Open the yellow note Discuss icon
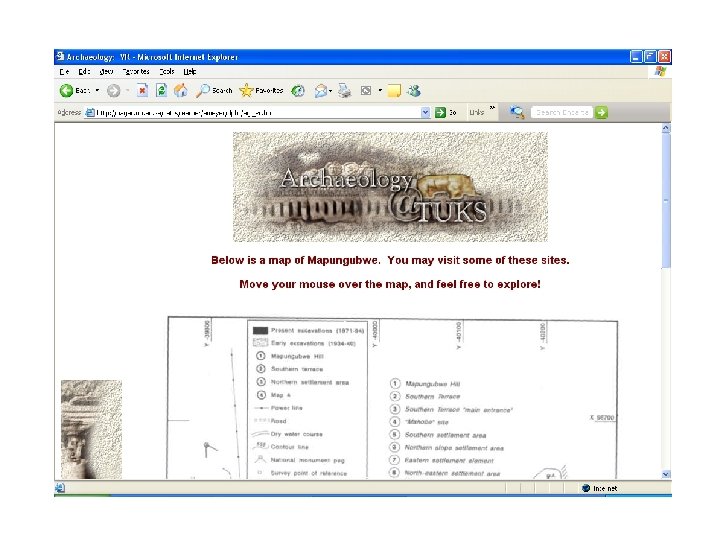This screenshot has height=540, width=720. [x=394, y=91]
